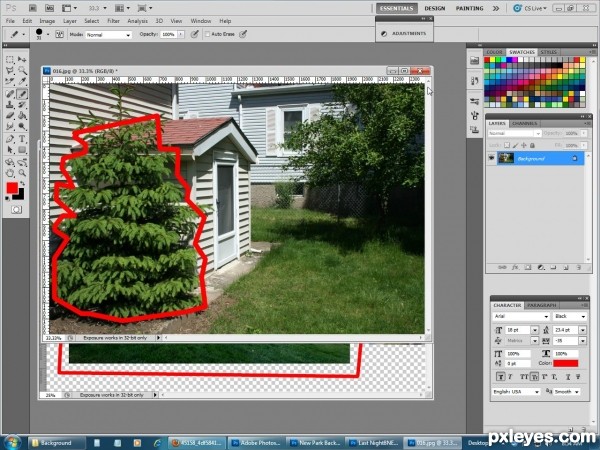This screenshot has height=450, width=600.
Task: Select the 3D Camera Rotate tool
Action: [22, 162]
